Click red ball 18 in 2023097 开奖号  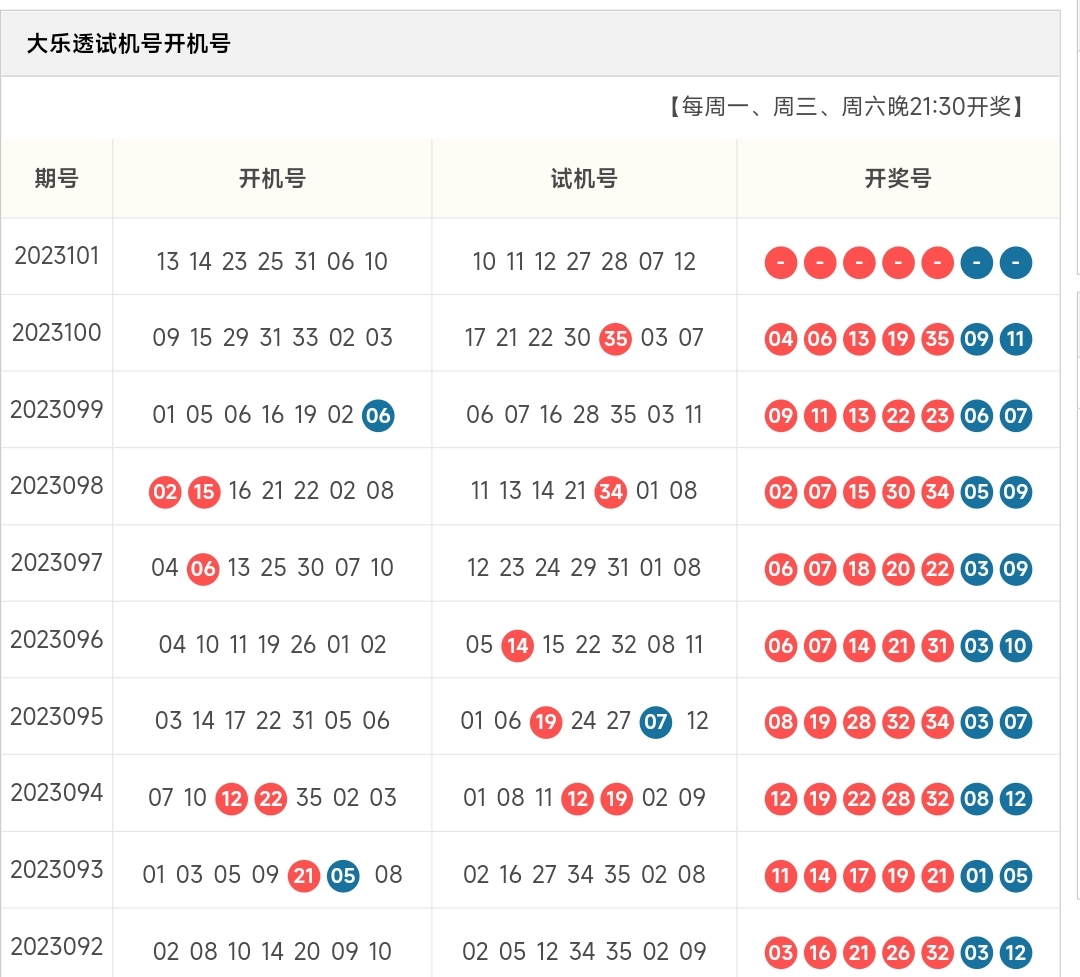(x=859, y=569)
